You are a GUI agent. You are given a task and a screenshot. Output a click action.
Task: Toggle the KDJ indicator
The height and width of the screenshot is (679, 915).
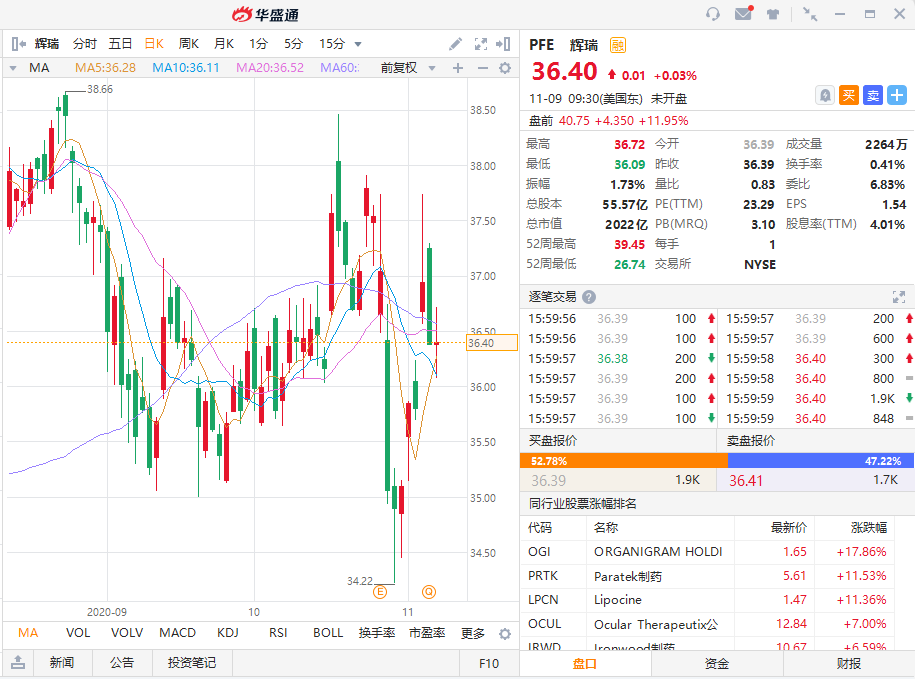click(x=228, y=633)
